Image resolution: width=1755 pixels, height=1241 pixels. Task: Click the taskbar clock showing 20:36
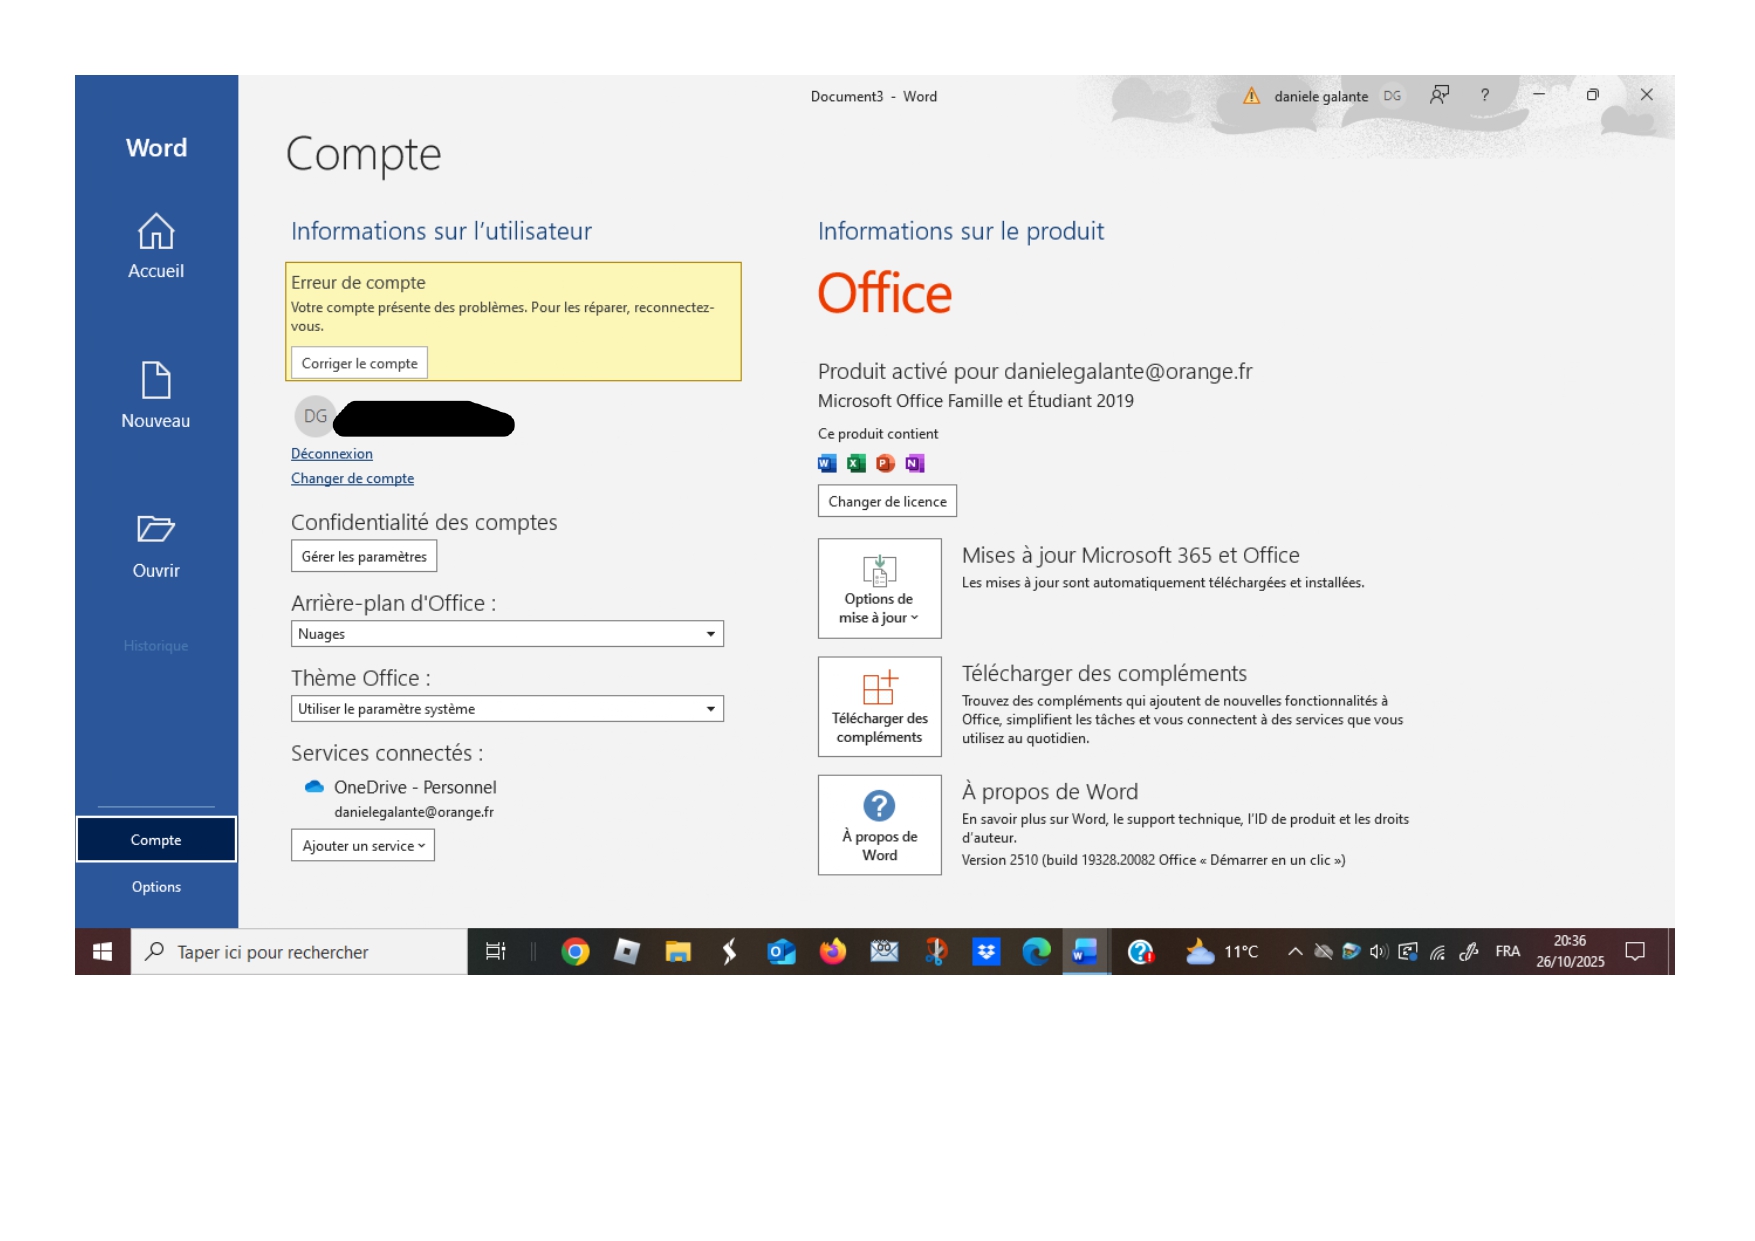tap(1570, 952)
